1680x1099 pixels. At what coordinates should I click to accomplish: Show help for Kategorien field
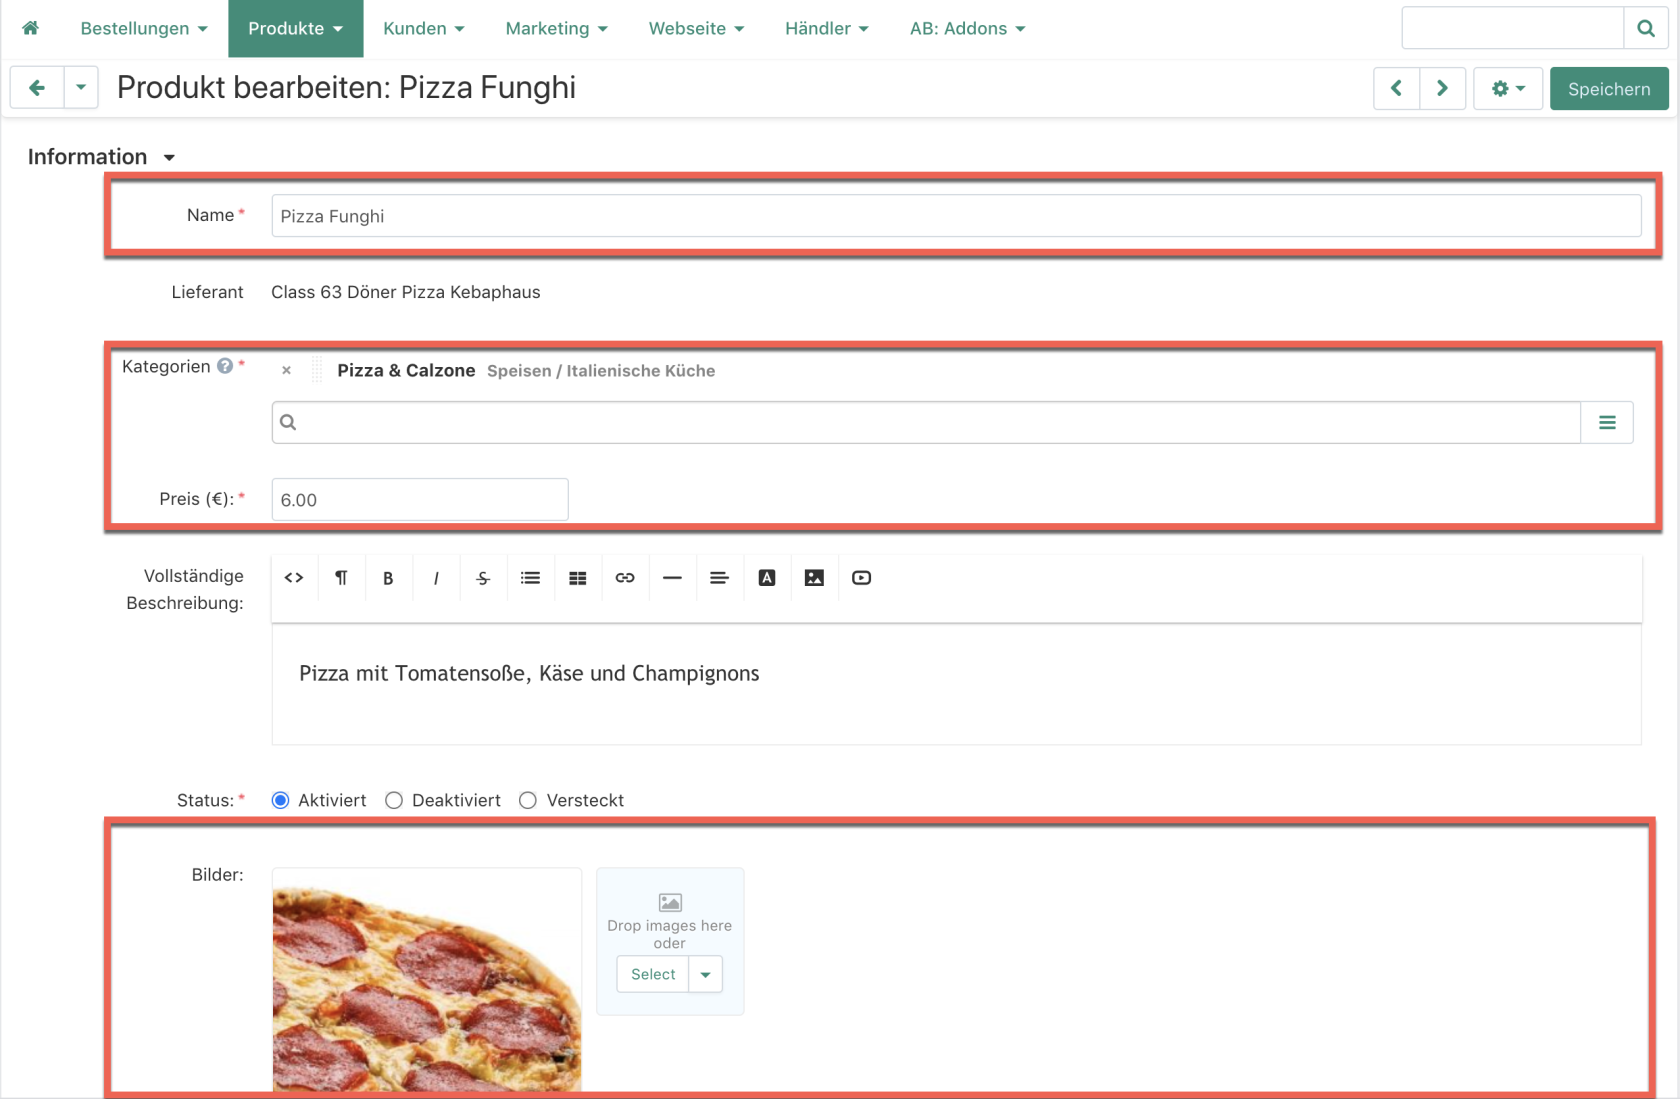[225, 366]
